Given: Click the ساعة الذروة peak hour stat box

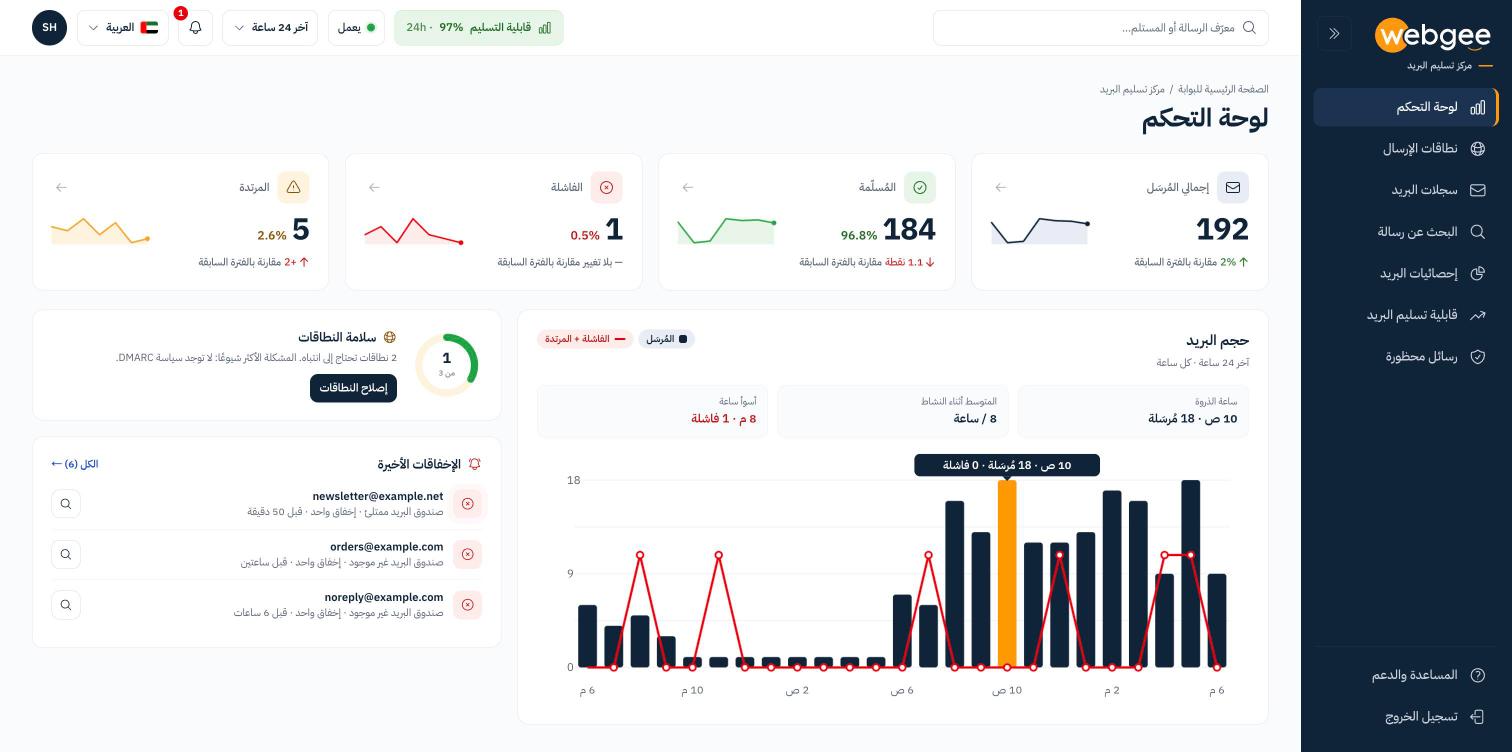Looking at the screenshot, I should pos(1133,411).
